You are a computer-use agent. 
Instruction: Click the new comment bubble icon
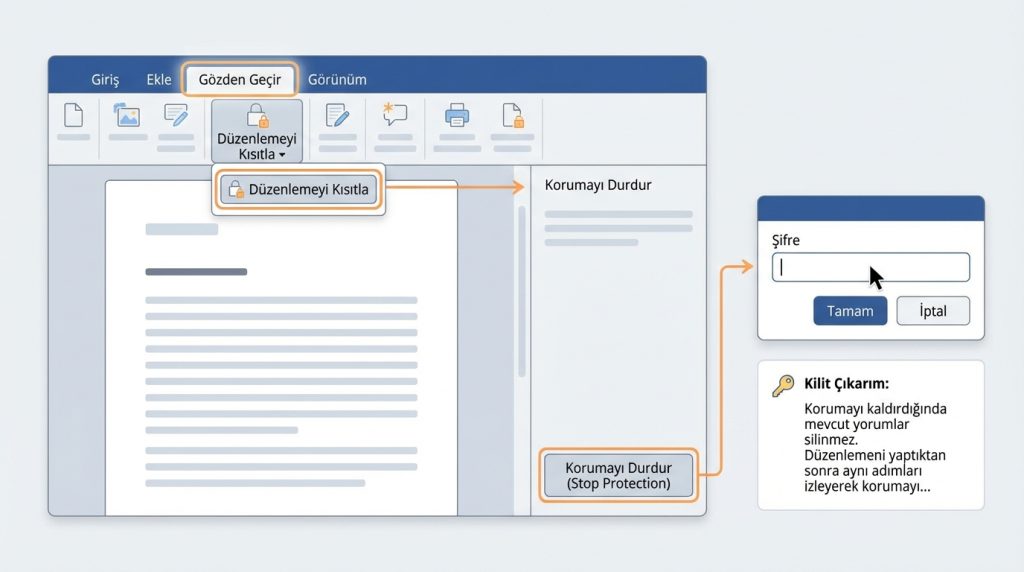click(394, 114)
